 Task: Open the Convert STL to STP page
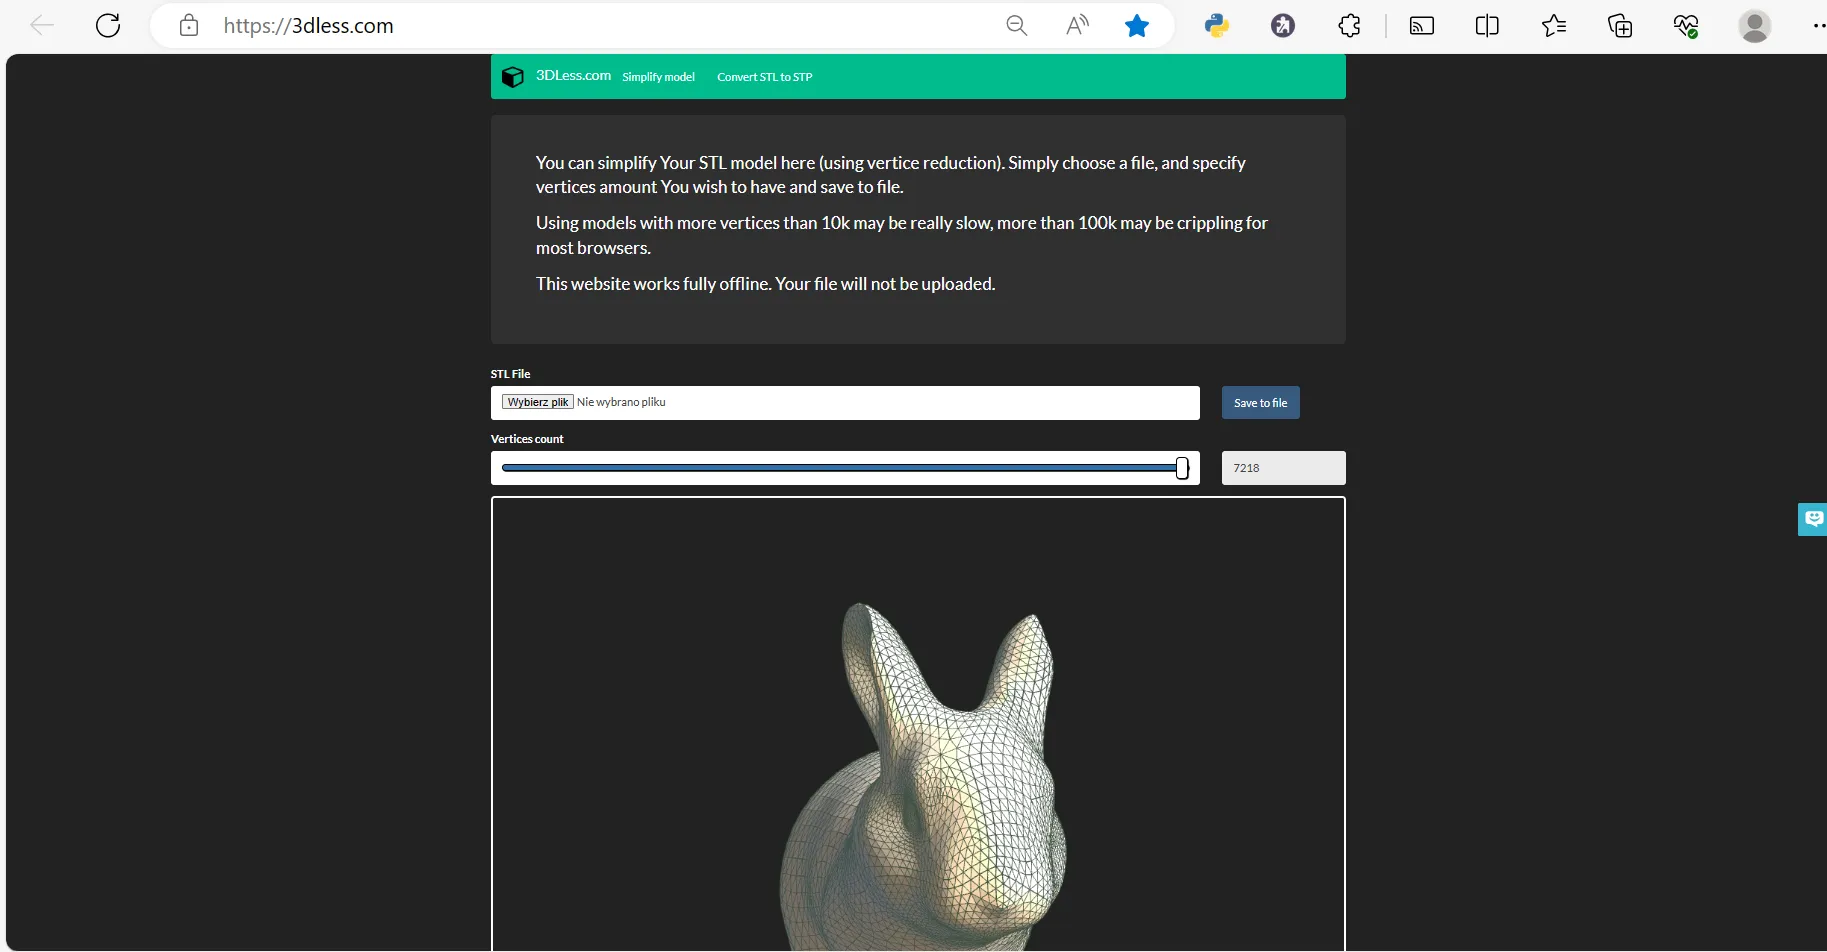pyautogui.click(x=765, y=76)
